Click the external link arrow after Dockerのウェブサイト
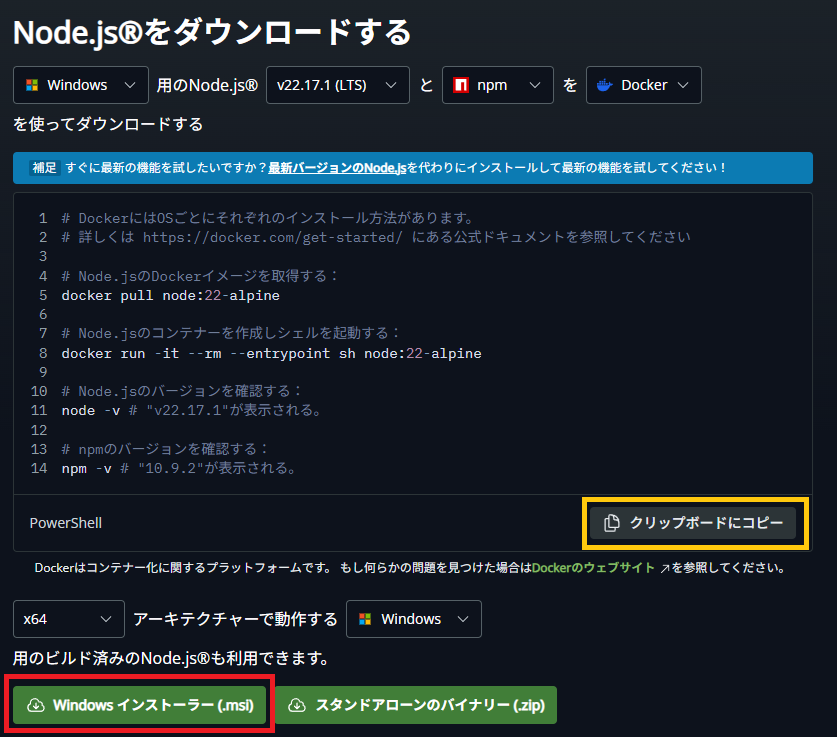 pos(665,569)
